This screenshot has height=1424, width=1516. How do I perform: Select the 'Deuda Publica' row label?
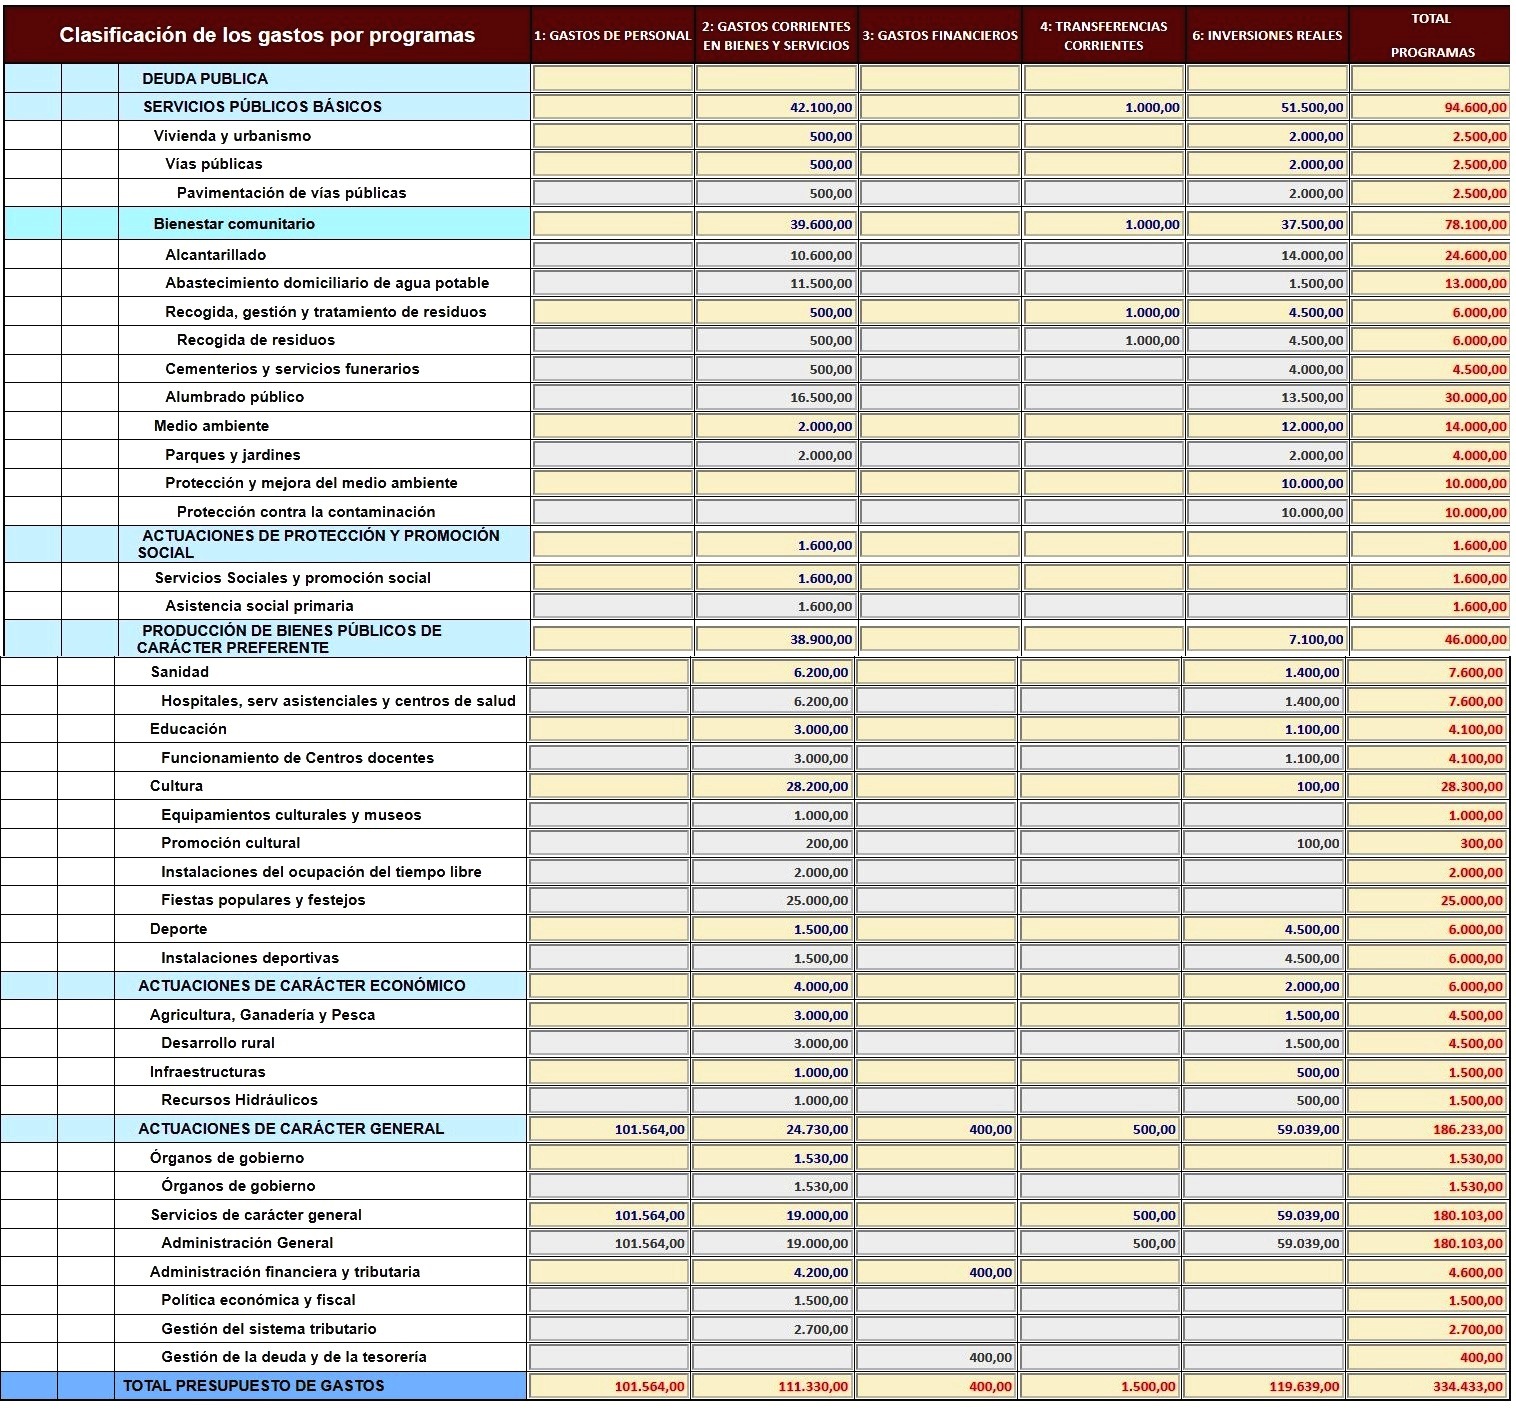tap(205, 79)
